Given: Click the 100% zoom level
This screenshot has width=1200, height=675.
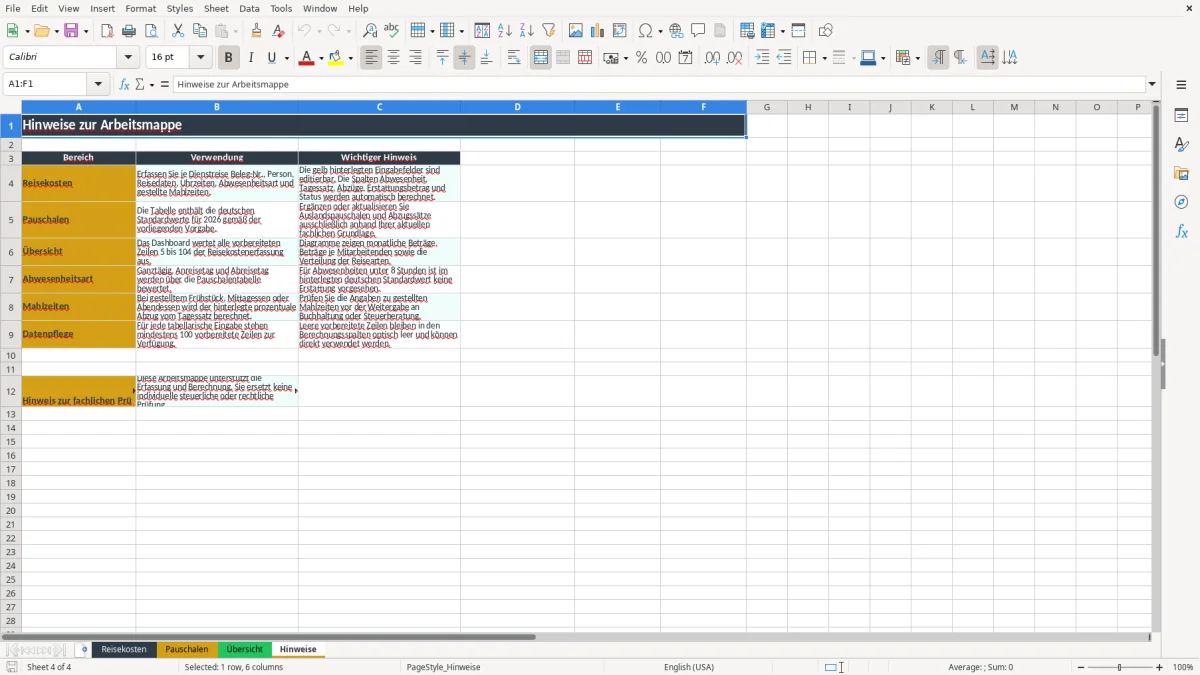Looking at the screenshot, I should [x=1183, y=667].
